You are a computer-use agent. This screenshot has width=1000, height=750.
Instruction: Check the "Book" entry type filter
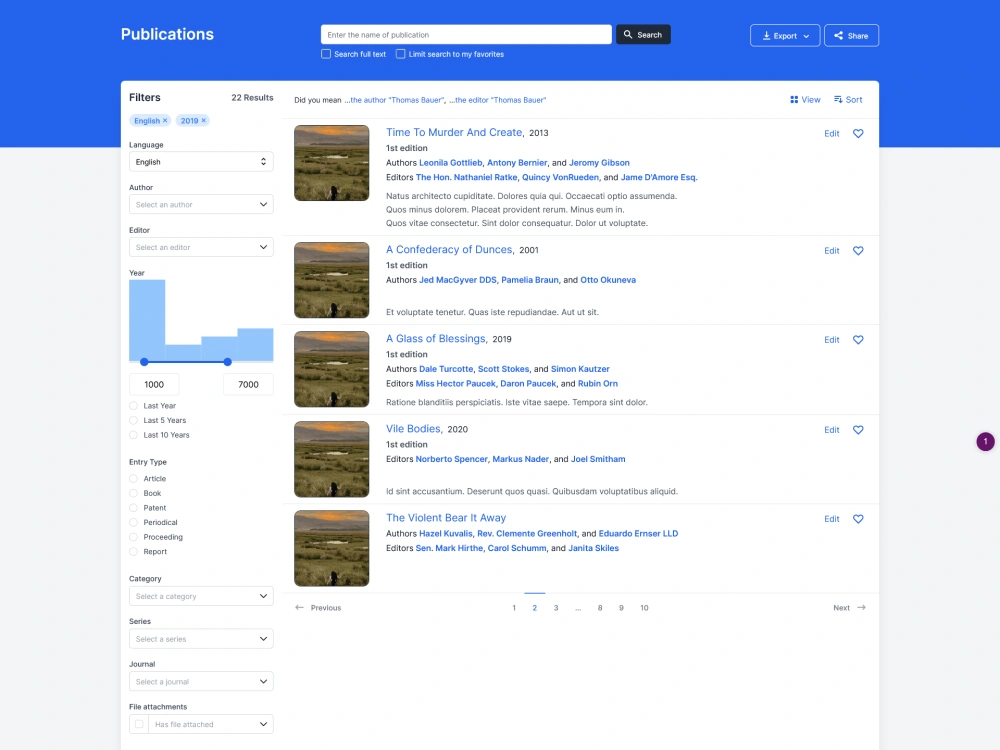[x=131, y=493]
